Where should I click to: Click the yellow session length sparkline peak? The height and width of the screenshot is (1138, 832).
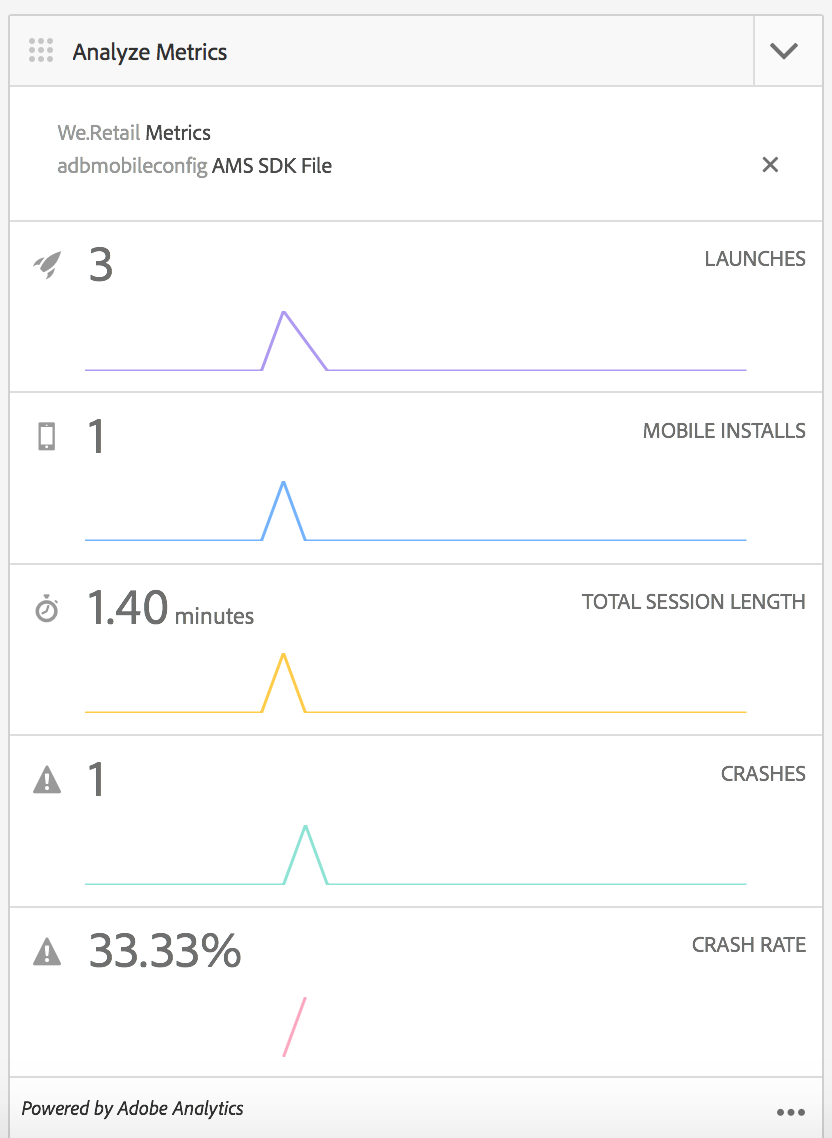[x=284, y=657]
